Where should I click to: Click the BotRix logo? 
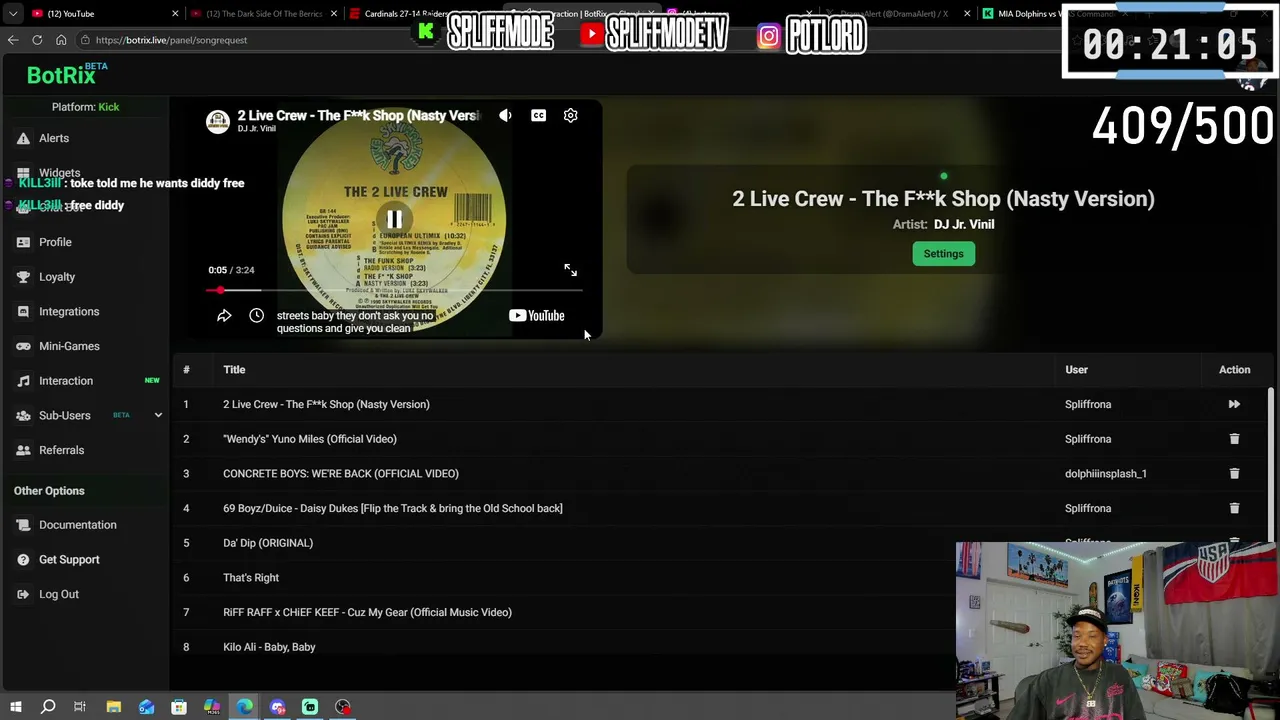(x=61, y=75)
